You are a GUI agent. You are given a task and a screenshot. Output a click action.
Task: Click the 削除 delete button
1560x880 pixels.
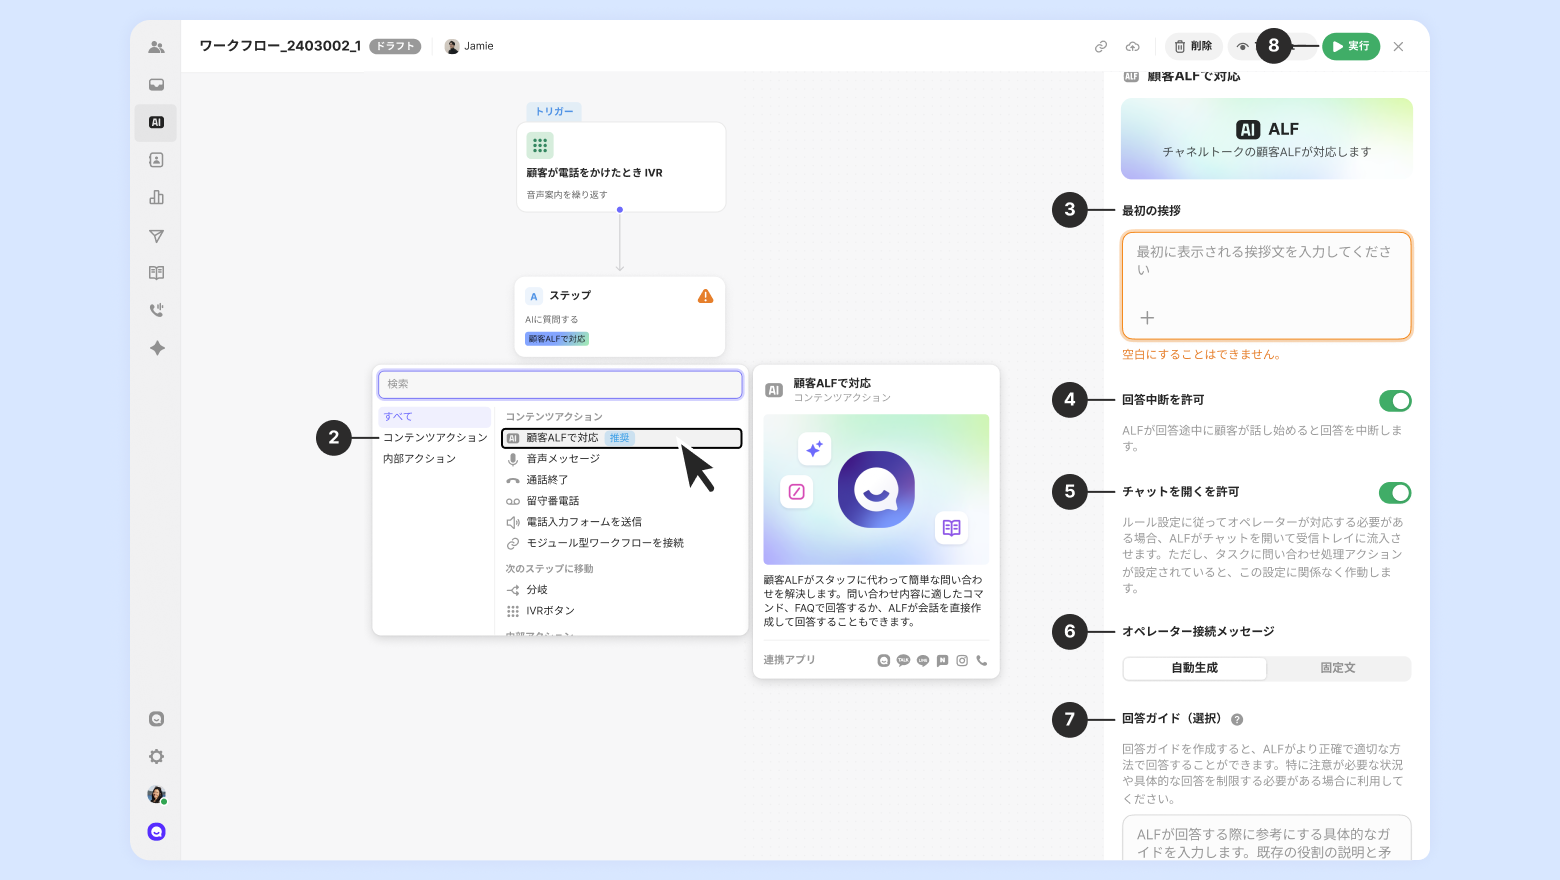coord(1193,47)
